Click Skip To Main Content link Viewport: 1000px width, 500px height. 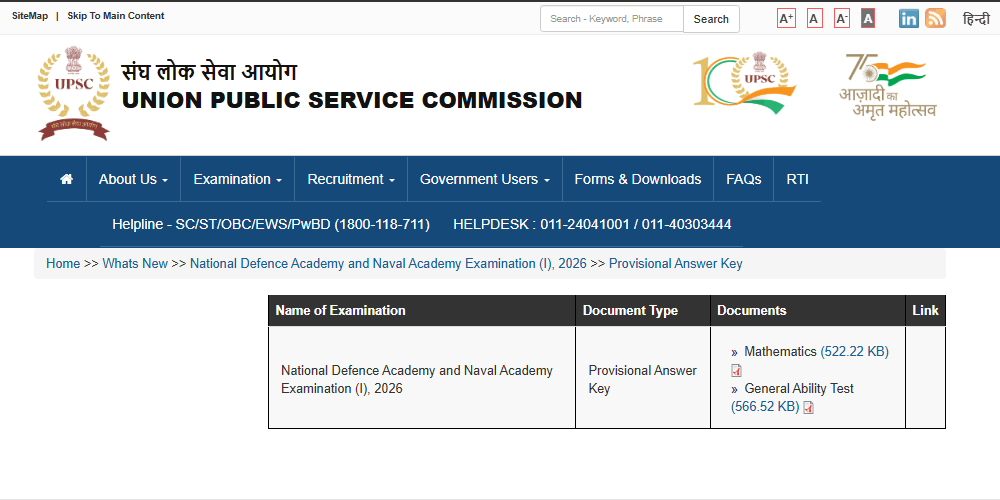[x=116, y=16]
